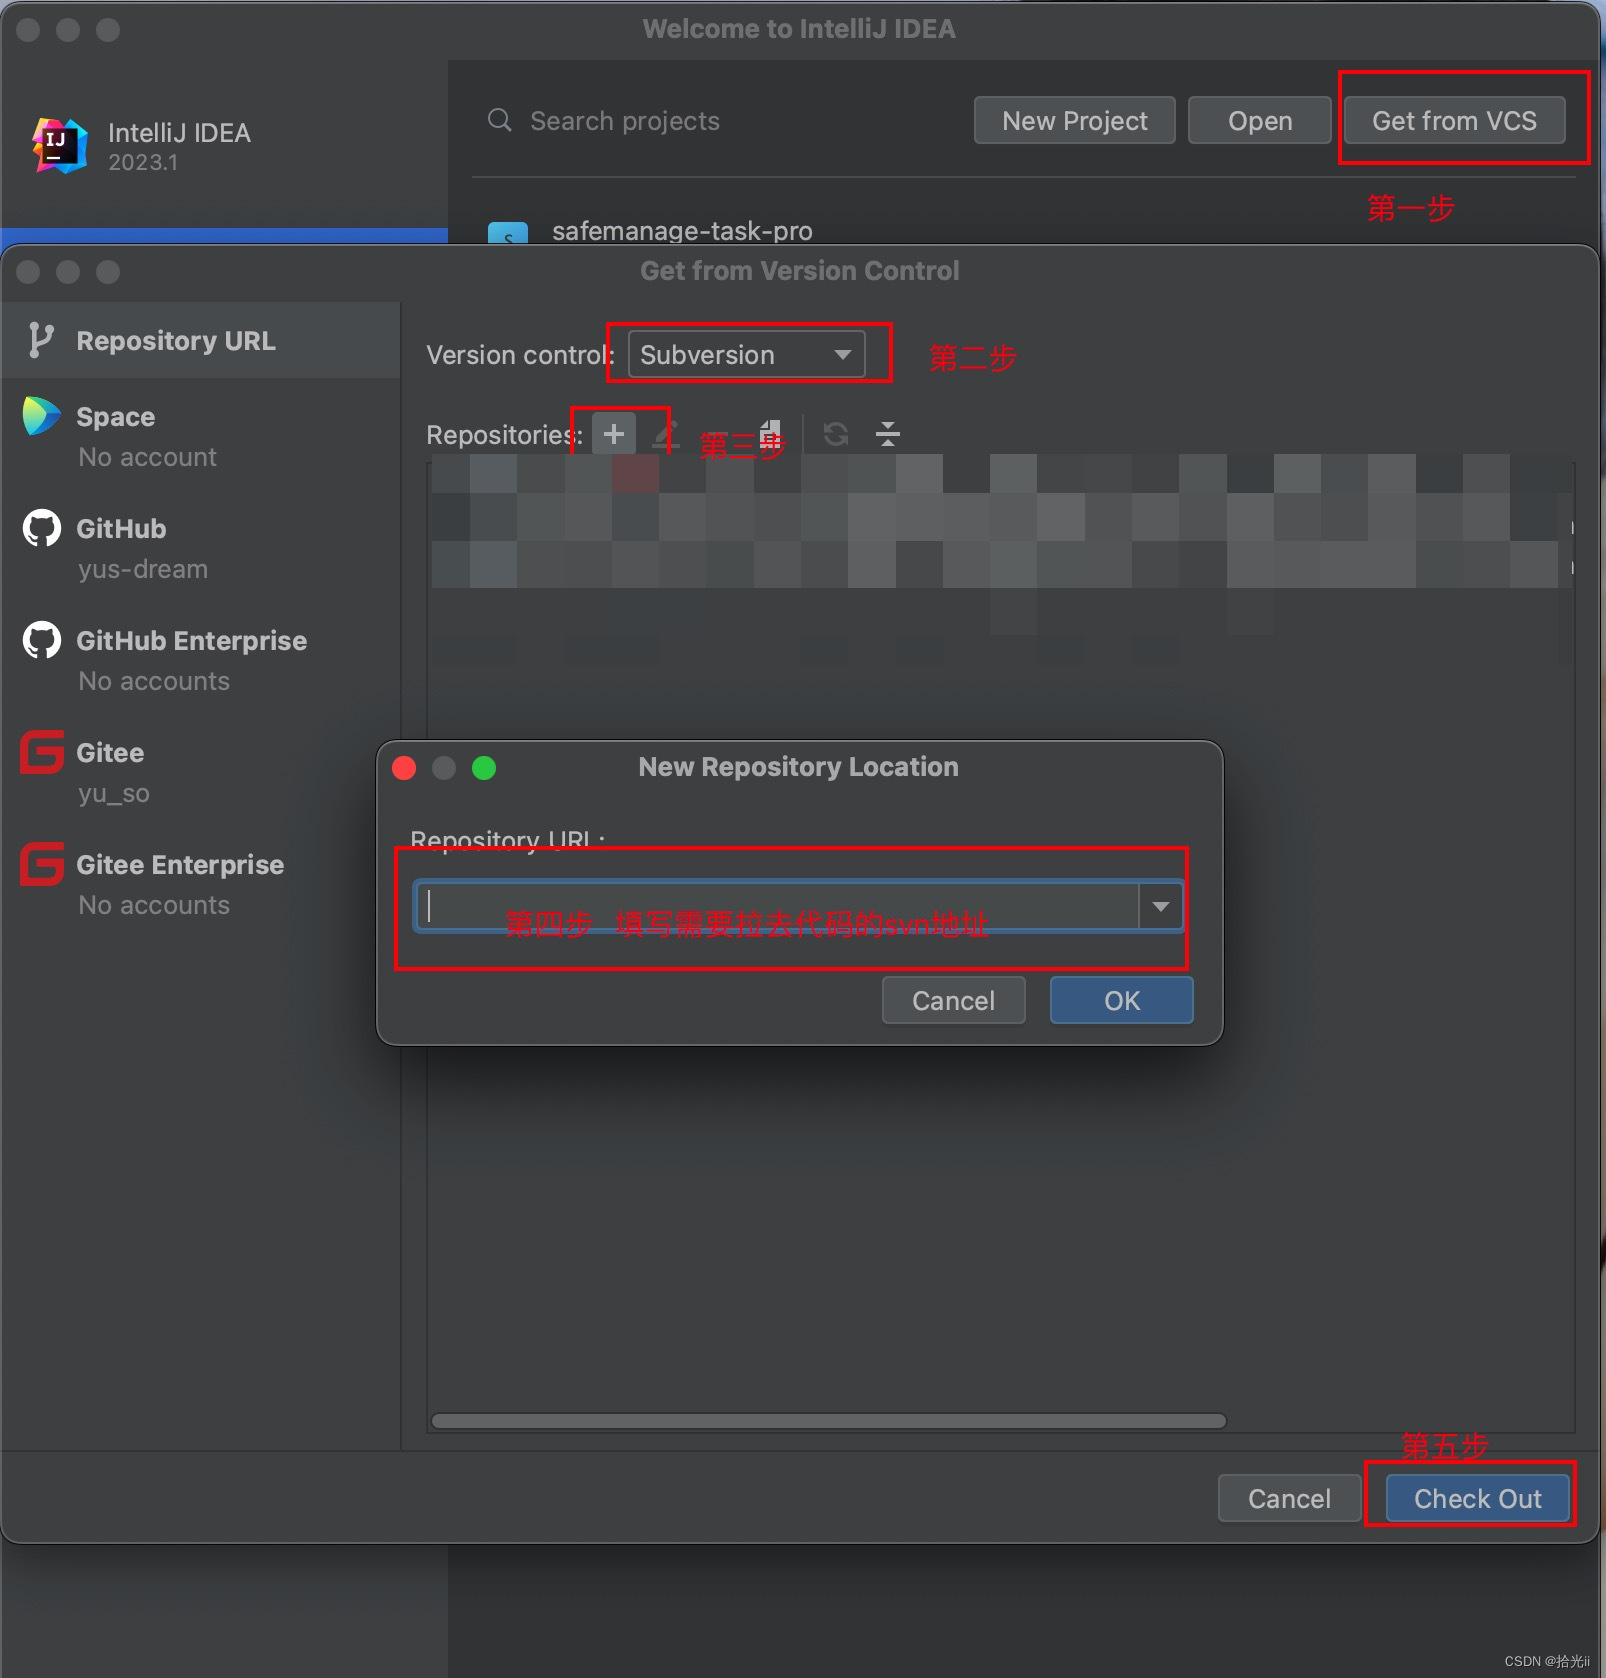
Task: Click the copy repository URL icon
Action: click(x=770, y=433)
